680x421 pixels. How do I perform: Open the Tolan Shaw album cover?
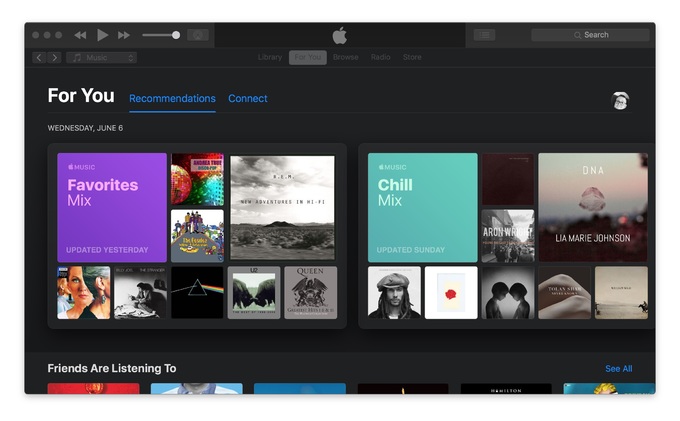click(x=565, y=293)
